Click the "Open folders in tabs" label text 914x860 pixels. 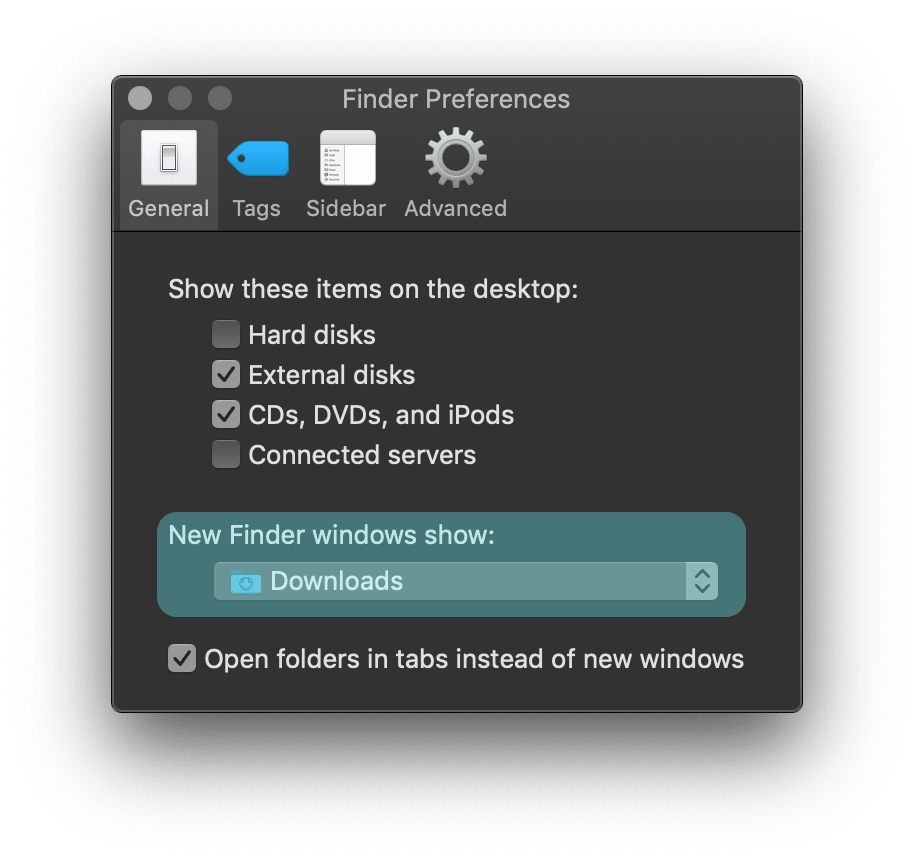[x=474, y=659]
